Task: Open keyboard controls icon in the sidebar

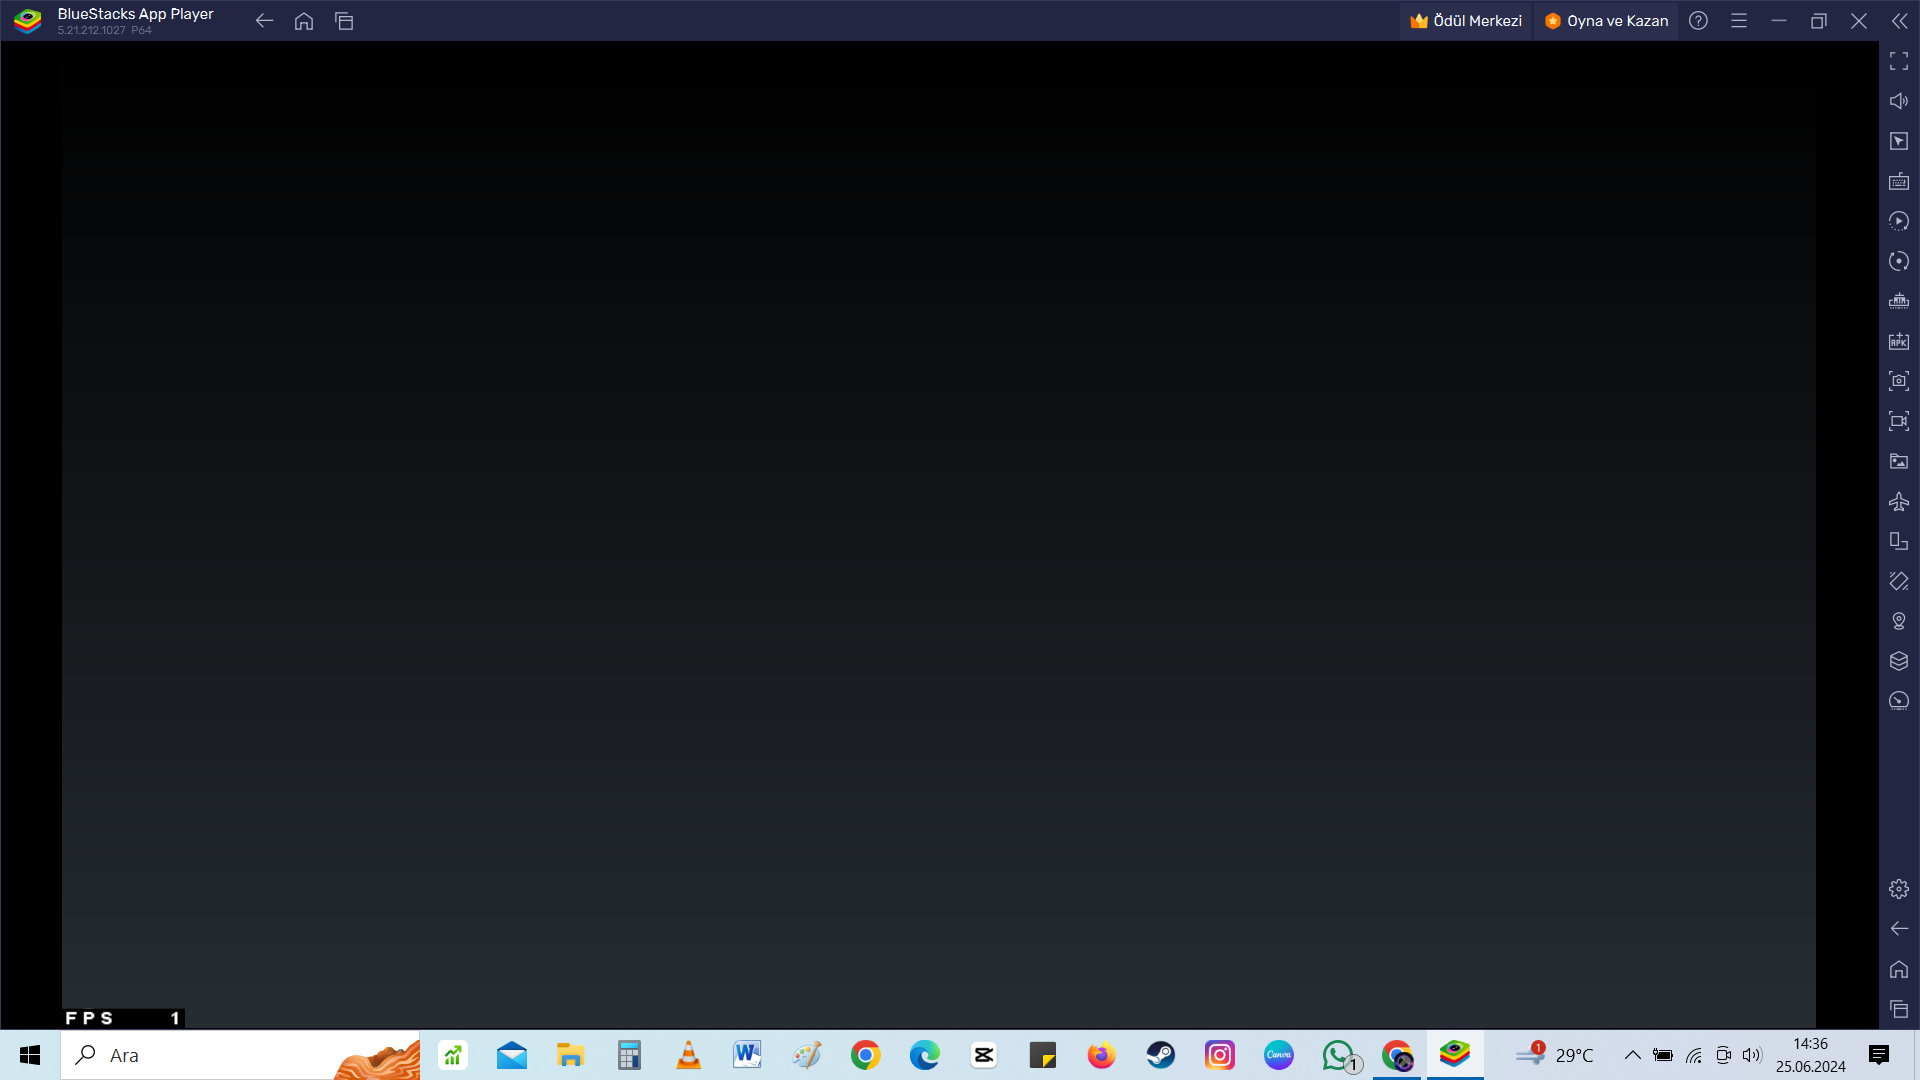Action: pyautogui.click(x=1898, y=181)
